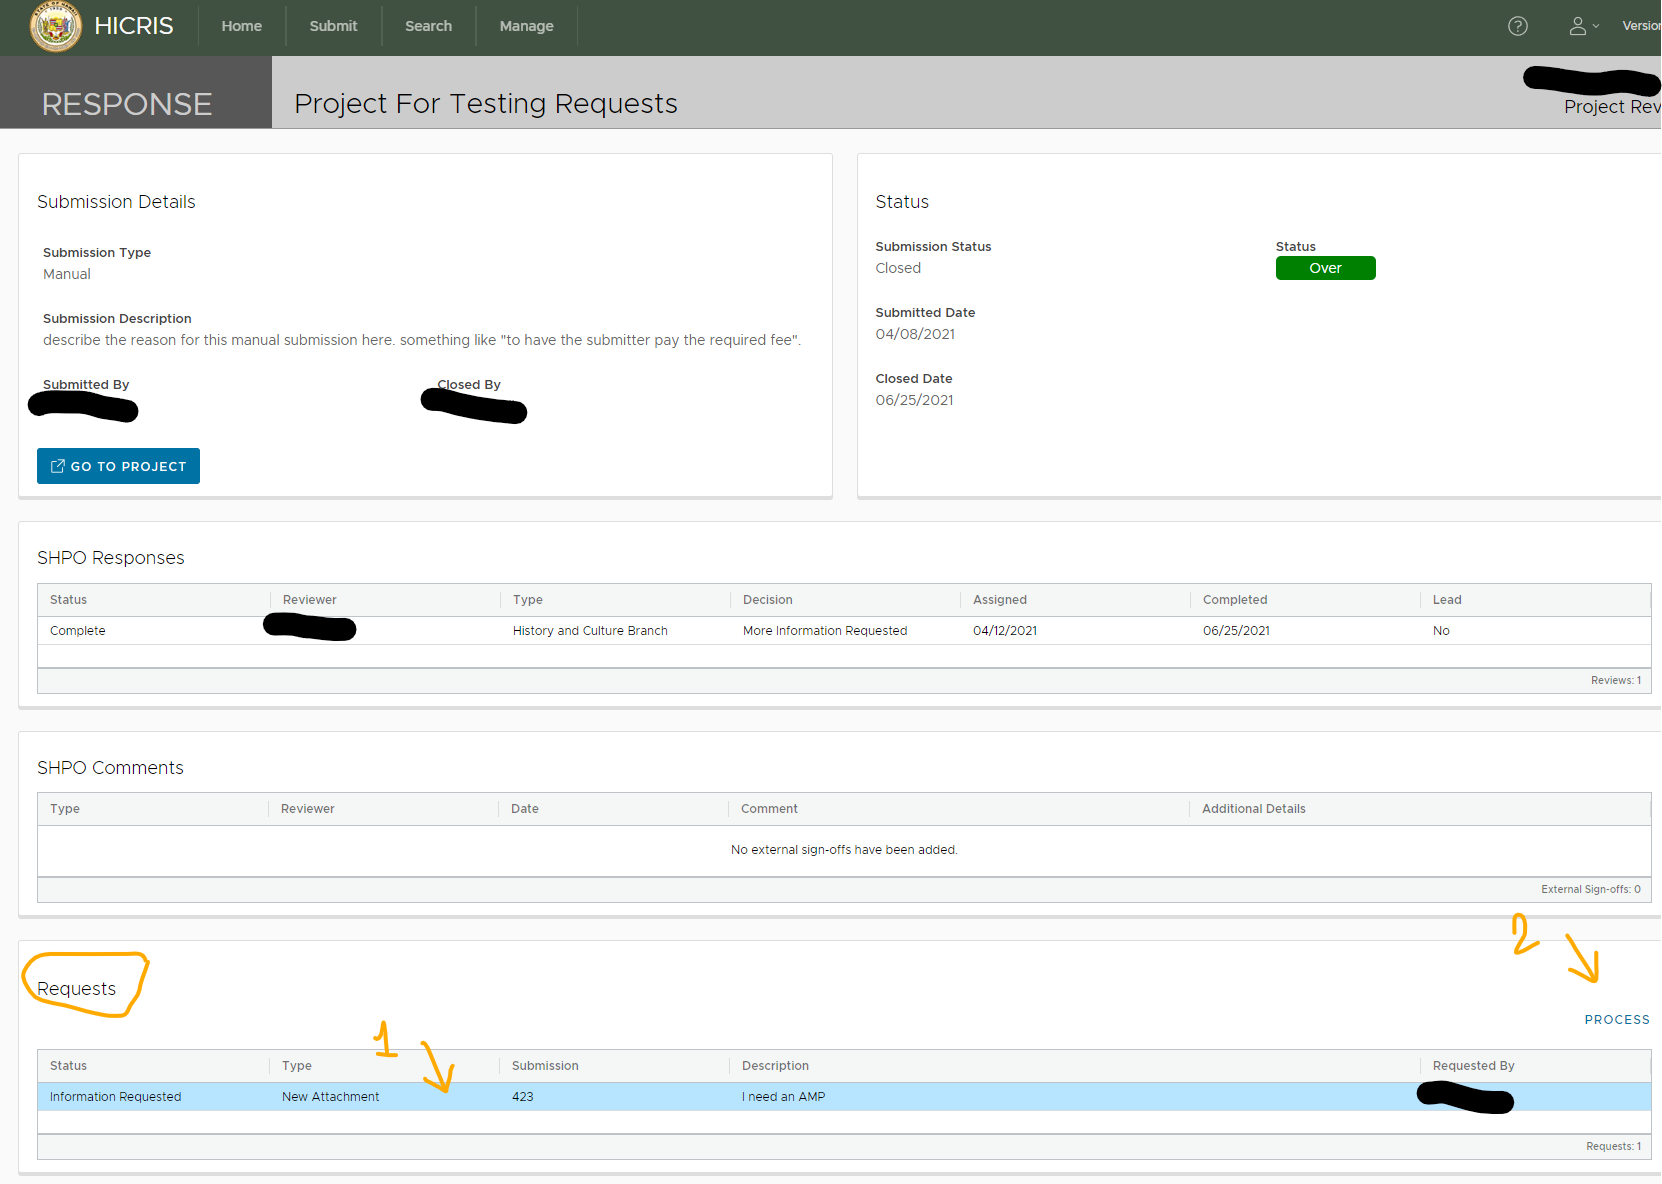The width and height of the screenshot is (1662, 1184).
Task: Open the Manage menu
Action: coord(526,26)
